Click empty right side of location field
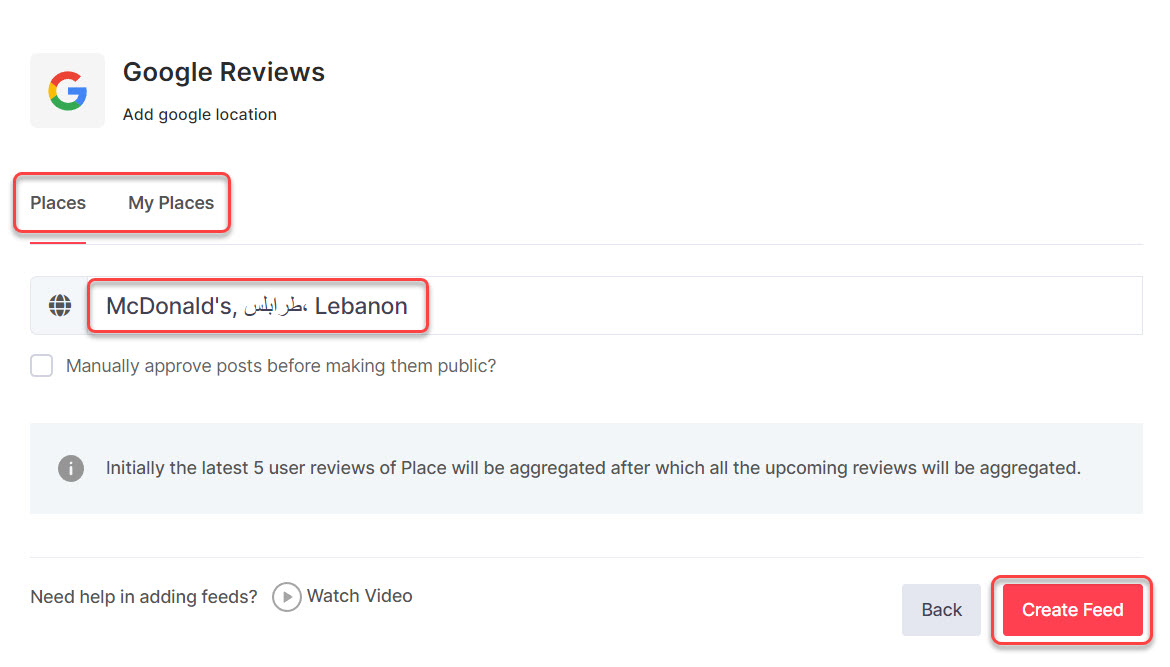1170x667 pixels. tap(780, 306)
